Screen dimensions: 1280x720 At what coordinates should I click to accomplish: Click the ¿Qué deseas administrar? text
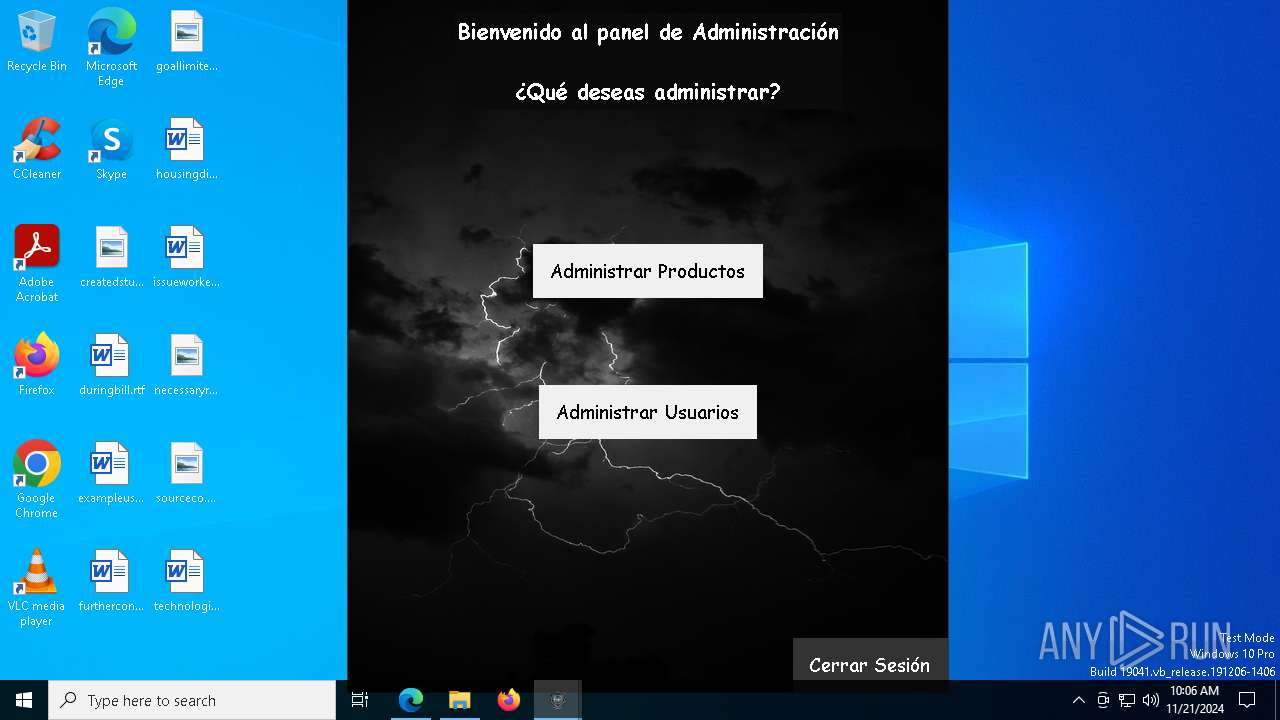tap(648, 92)
